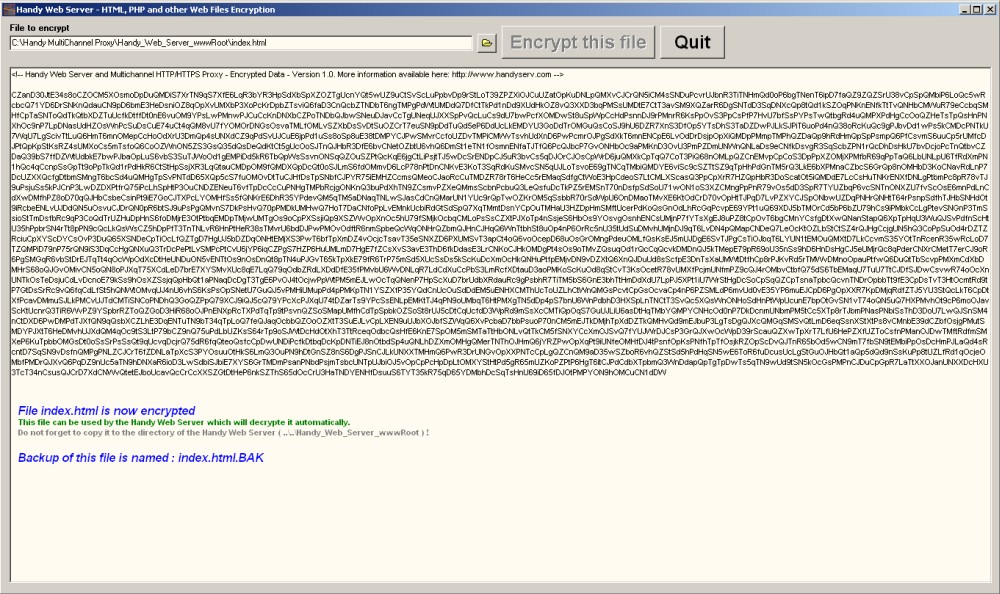Click the gray 'Do not forget to copy' reminder
This screenshot has height=594, width=1000.
(x=223, y=433)
